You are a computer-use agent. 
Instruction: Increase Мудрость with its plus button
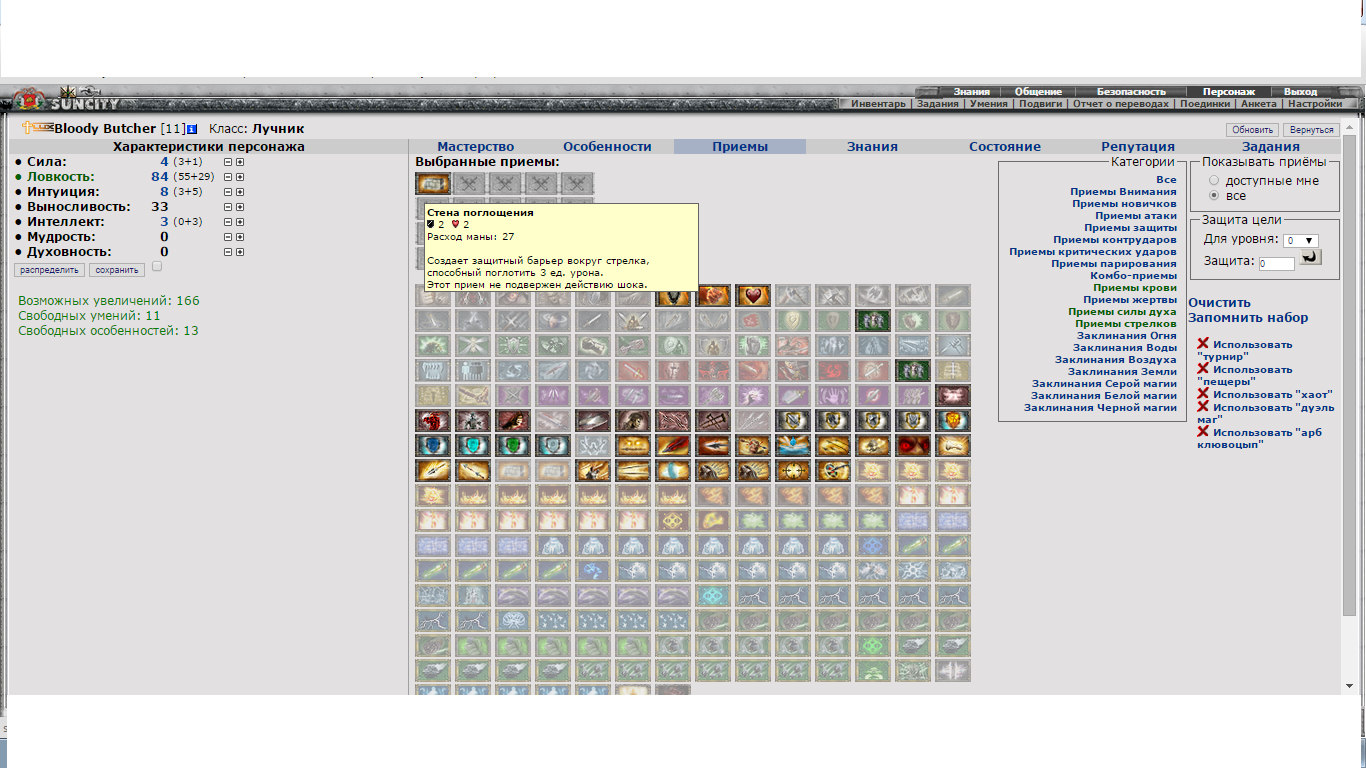pos(240,237)
